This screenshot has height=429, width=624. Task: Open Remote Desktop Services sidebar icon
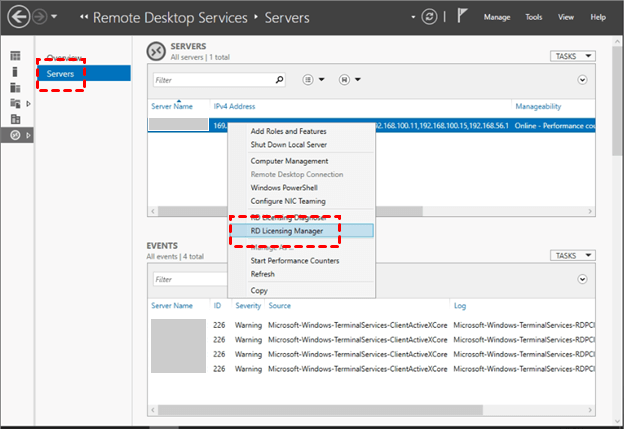click(14, 134)
